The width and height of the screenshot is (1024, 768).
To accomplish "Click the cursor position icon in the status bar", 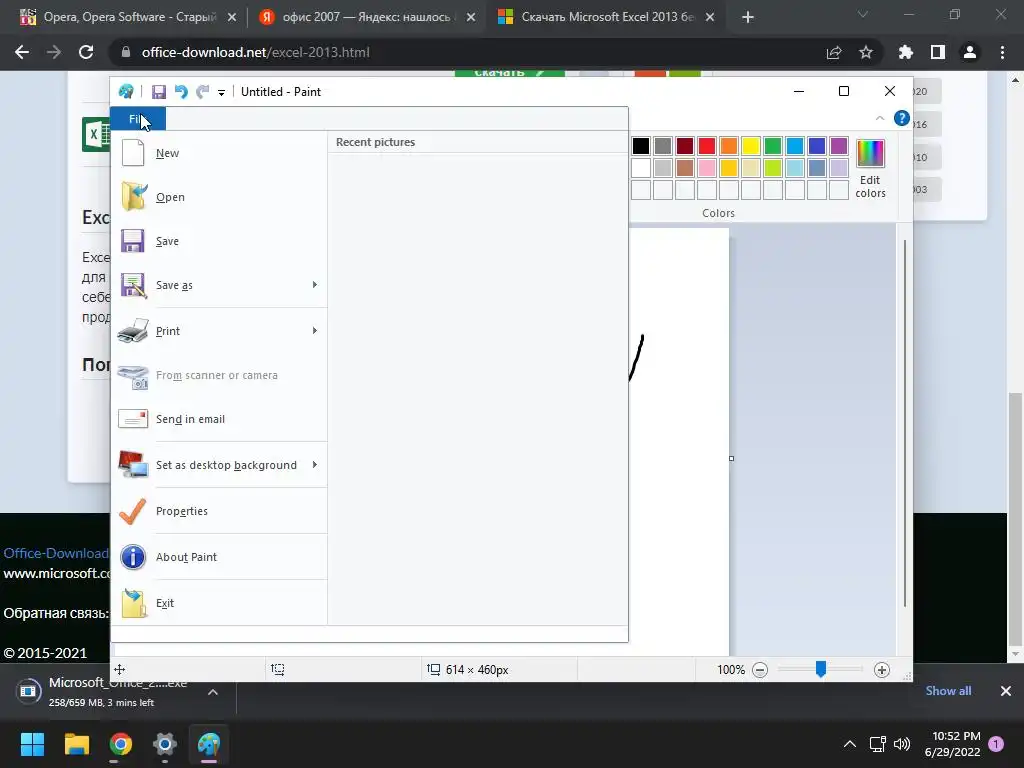I will 120,669.
